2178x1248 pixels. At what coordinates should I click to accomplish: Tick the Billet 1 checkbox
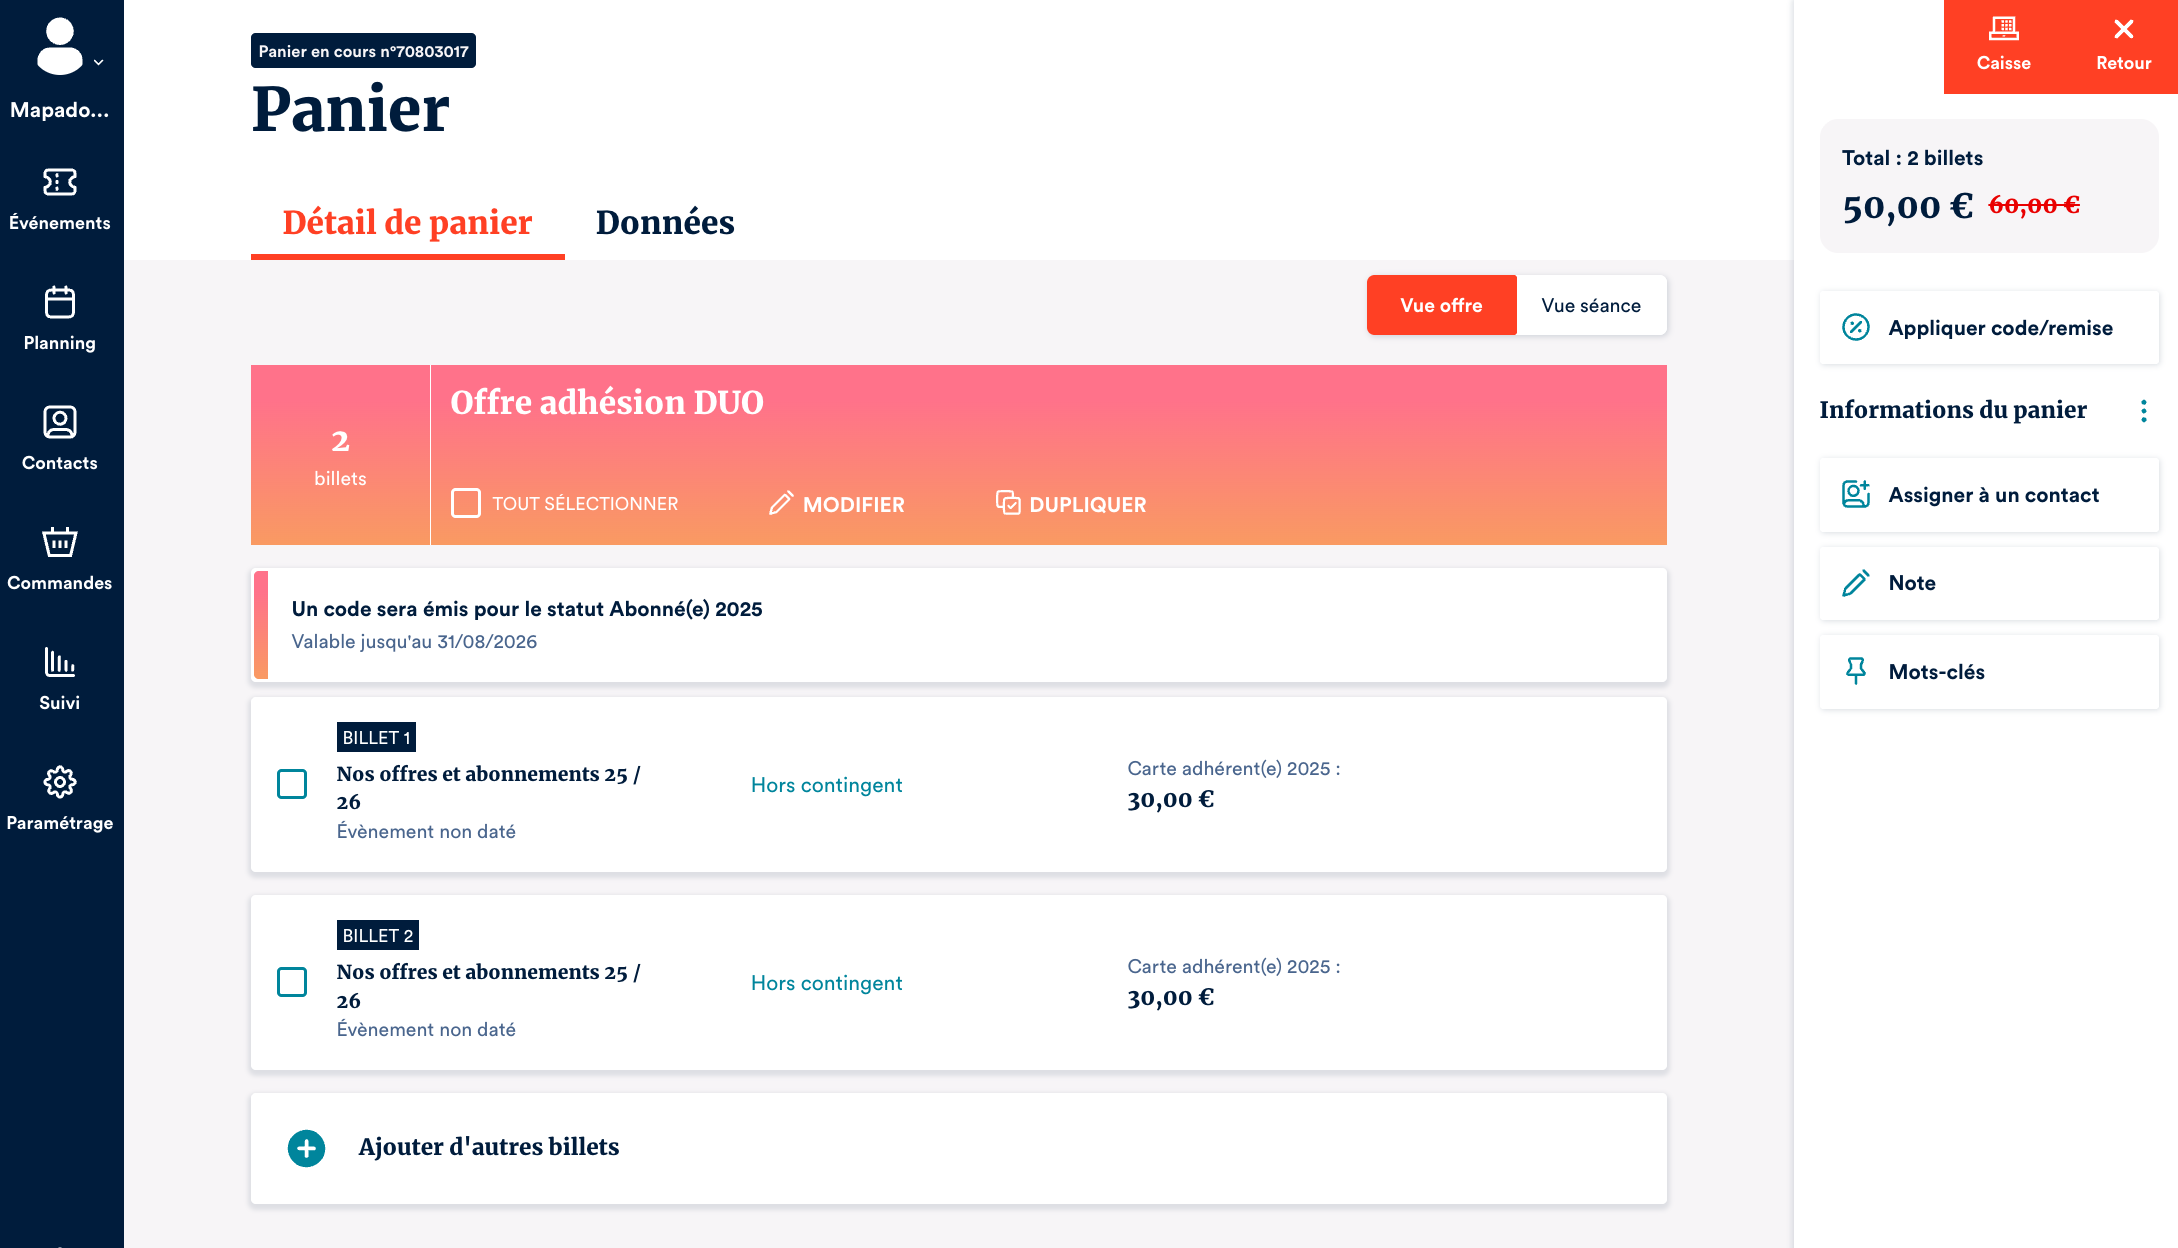click(x=292, y=784)
